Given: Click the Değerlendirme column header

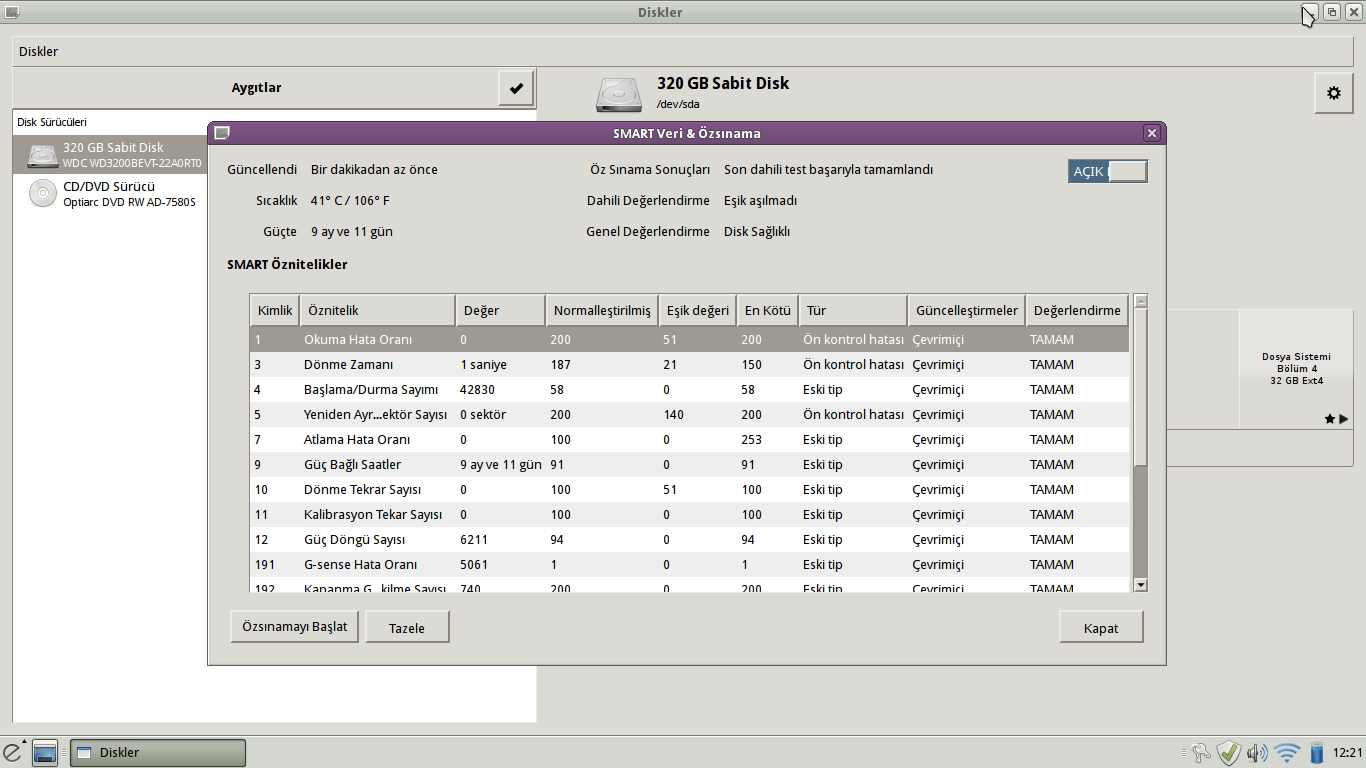Looking at the screenshot, I should click(1076, 311).
